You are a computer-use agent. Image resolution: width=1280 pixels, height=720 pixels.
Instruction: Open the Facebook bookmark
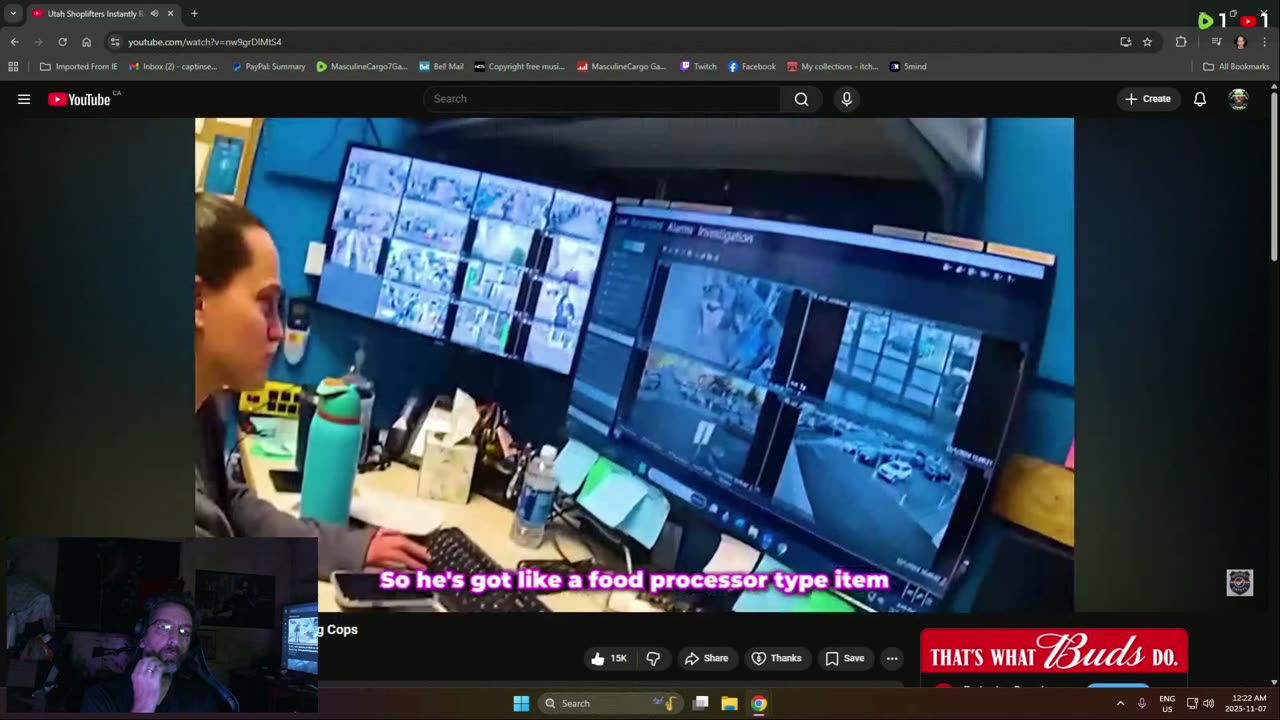click(752, 66)
